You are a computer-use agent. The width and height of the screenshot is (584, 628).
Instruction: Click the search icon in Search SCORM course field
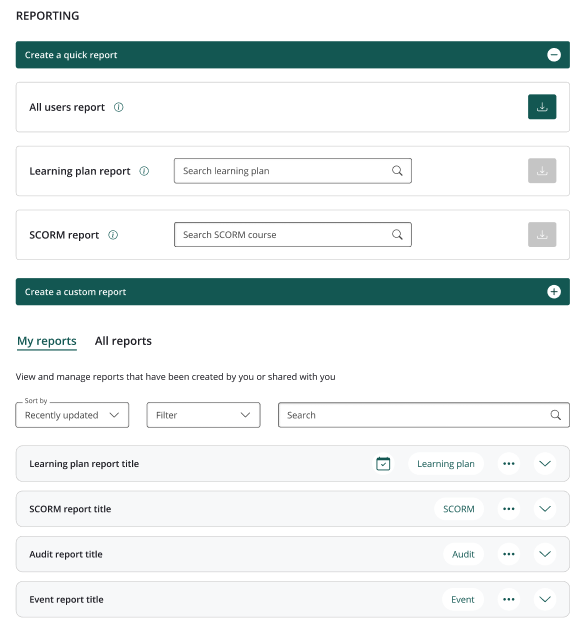point(397,234)
